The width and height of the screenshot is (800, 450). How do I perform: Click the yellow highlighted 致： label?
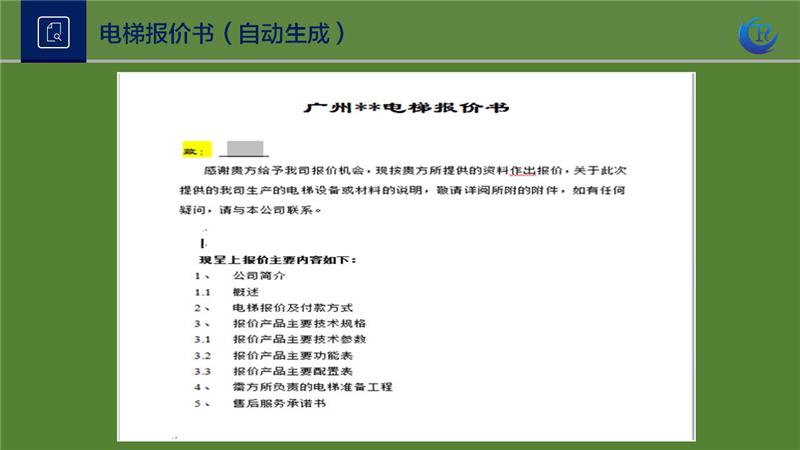tap(193, 150)
